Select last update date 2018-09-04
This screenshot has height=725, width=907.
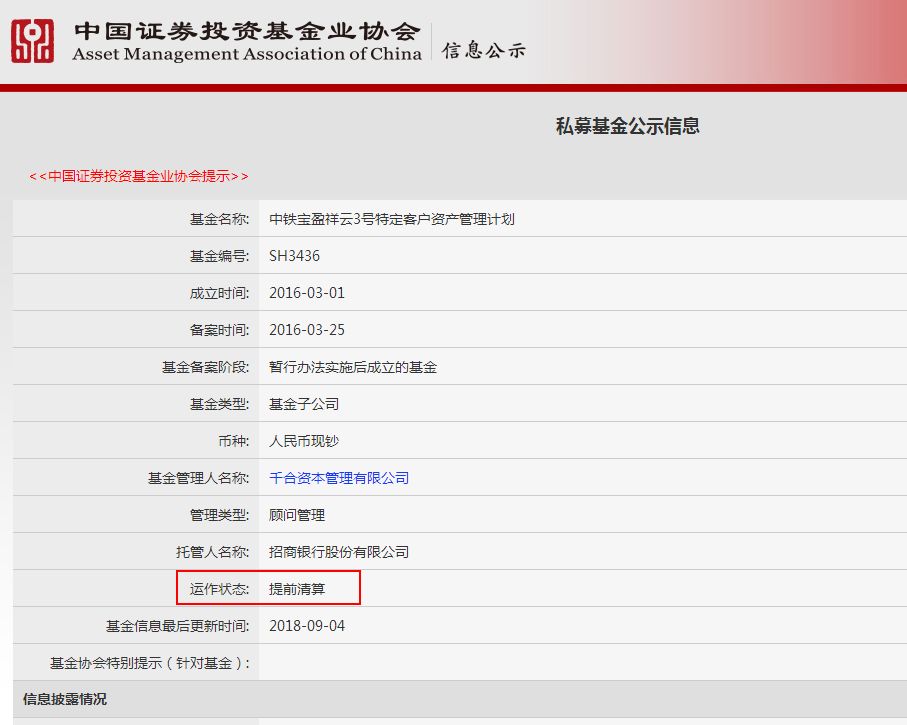[x=307, y=626]
